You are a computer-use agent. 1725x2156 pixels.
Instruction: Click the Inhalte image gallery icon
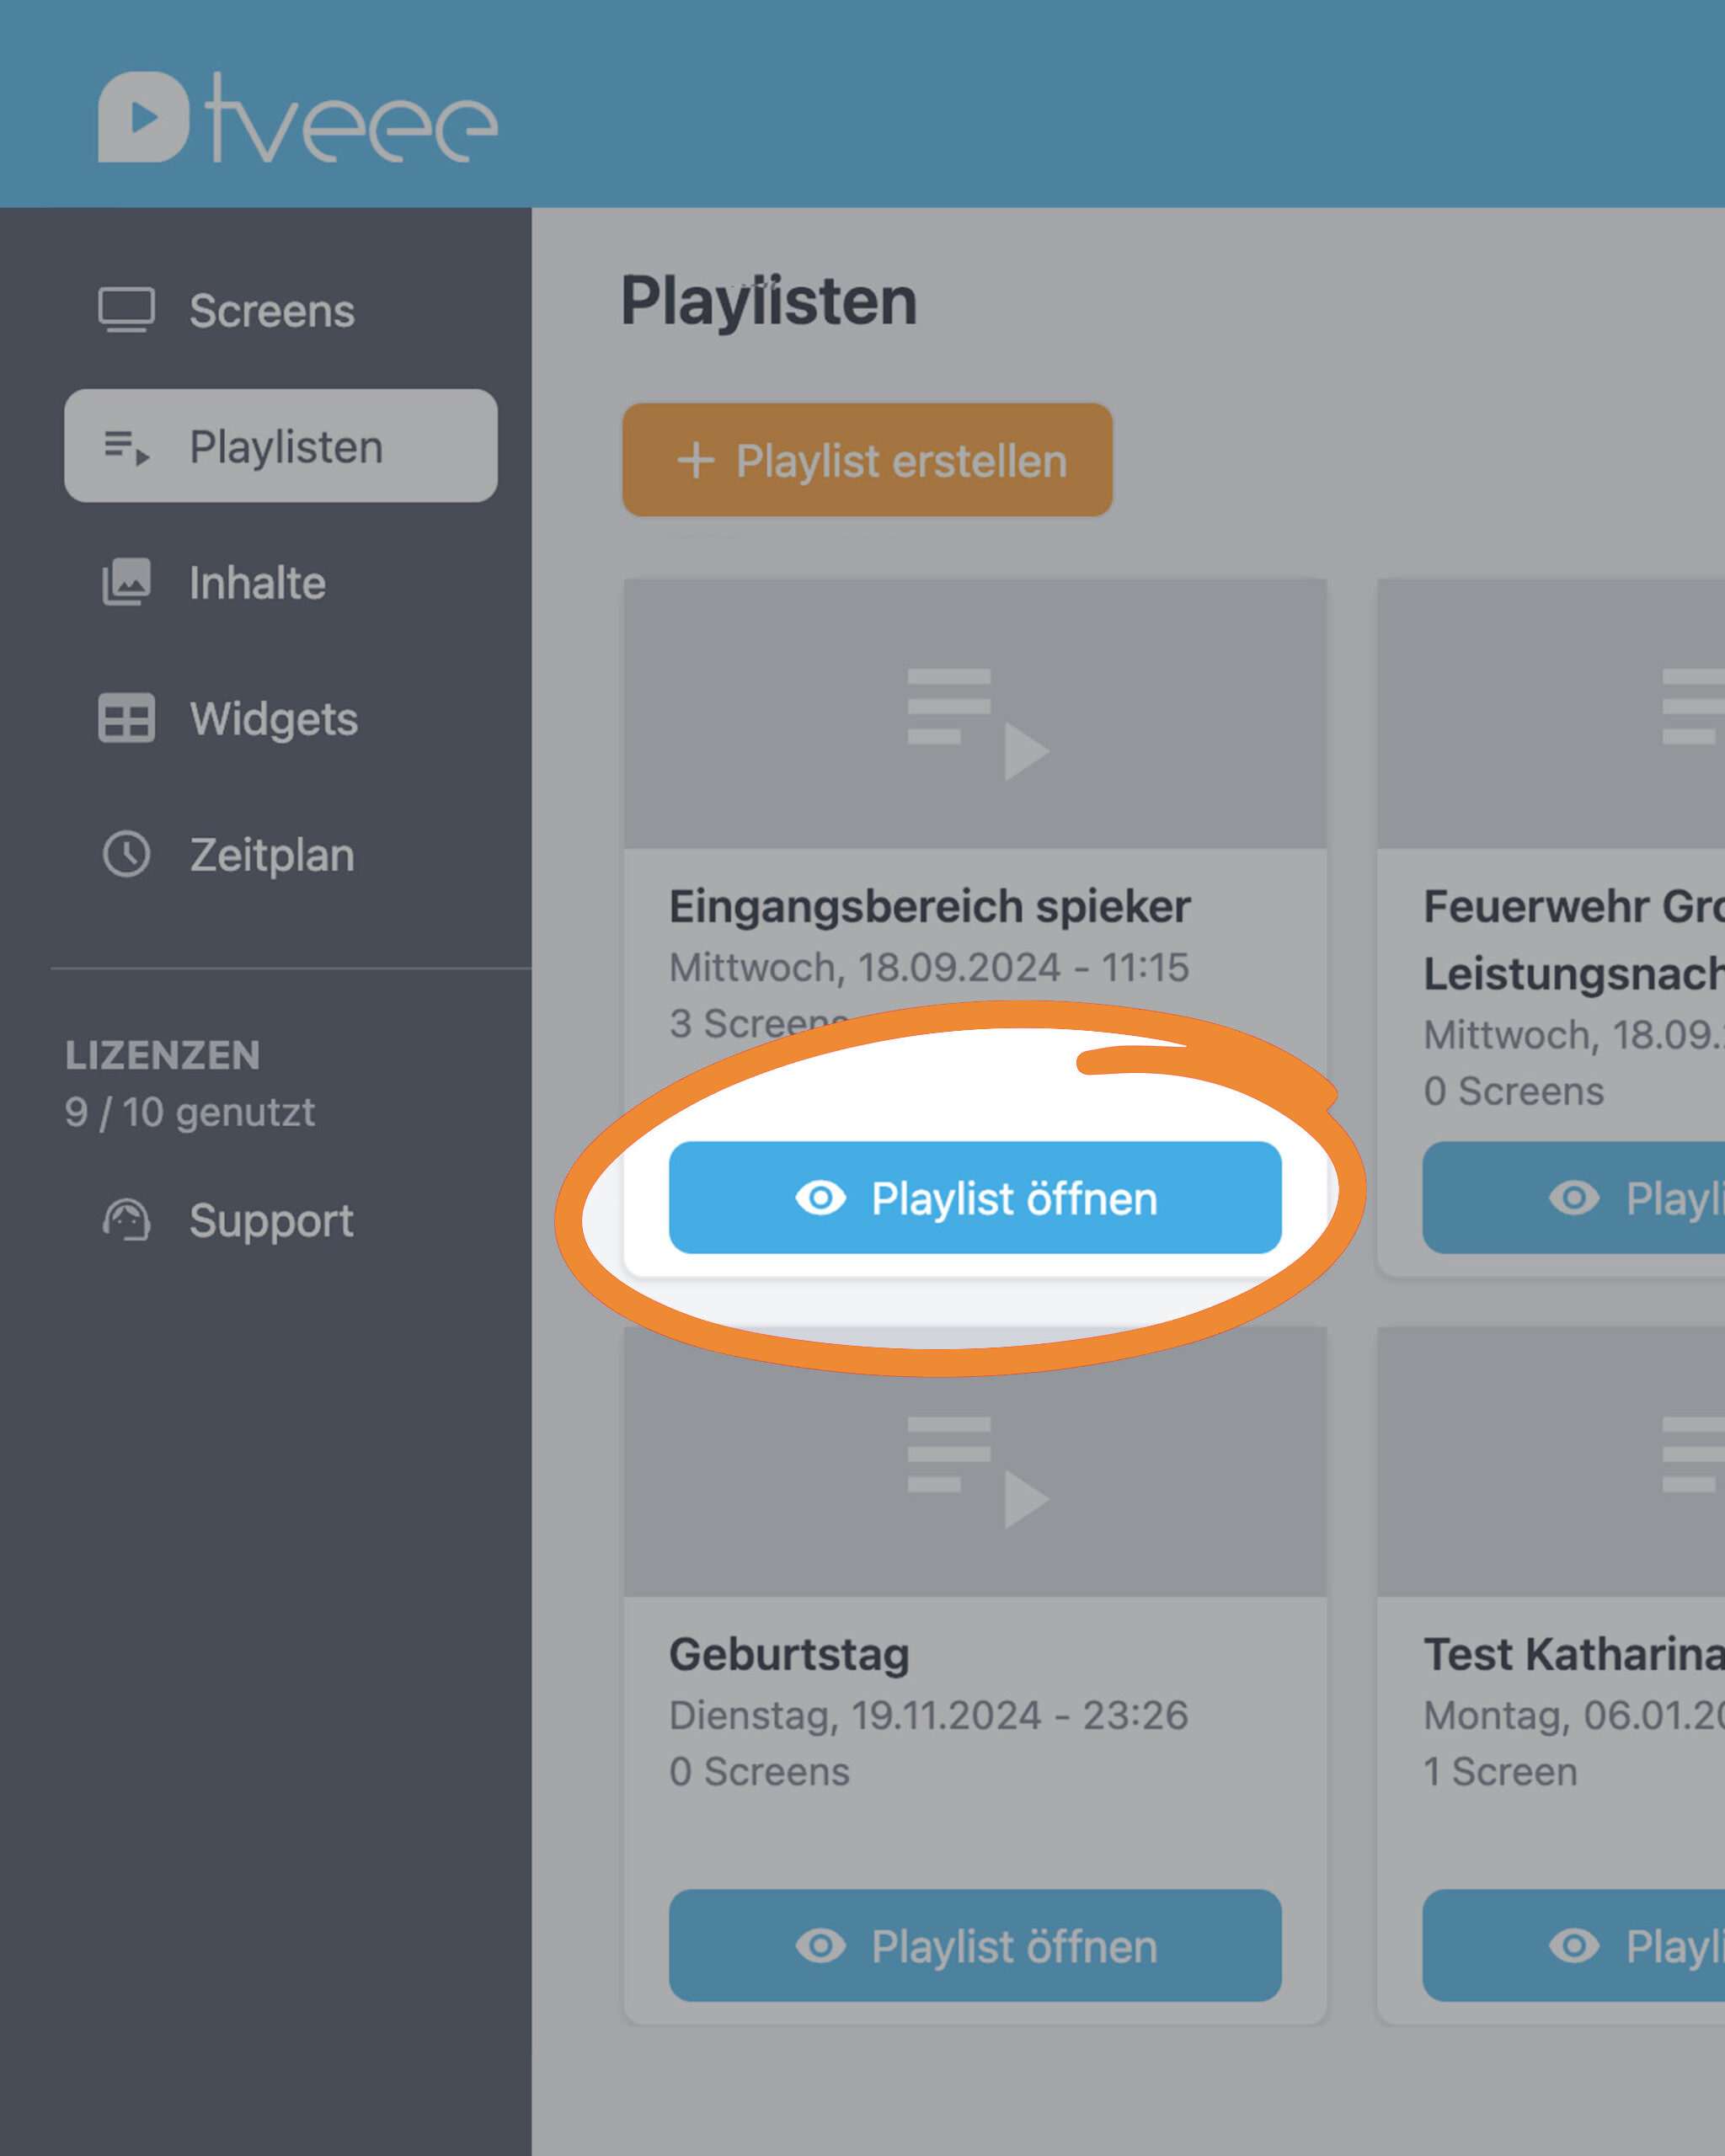127,582
